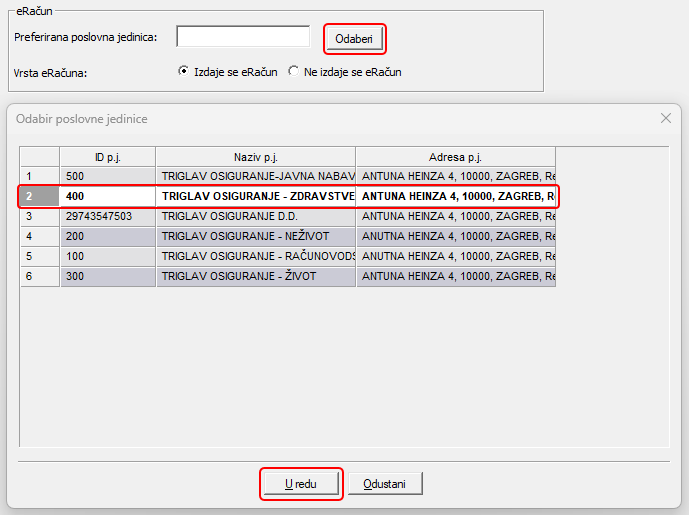Image resolution: width=689 pixels, height=515 pixels.
Task: Click ID cell 29743547503
Action: [x=107, y=216]
